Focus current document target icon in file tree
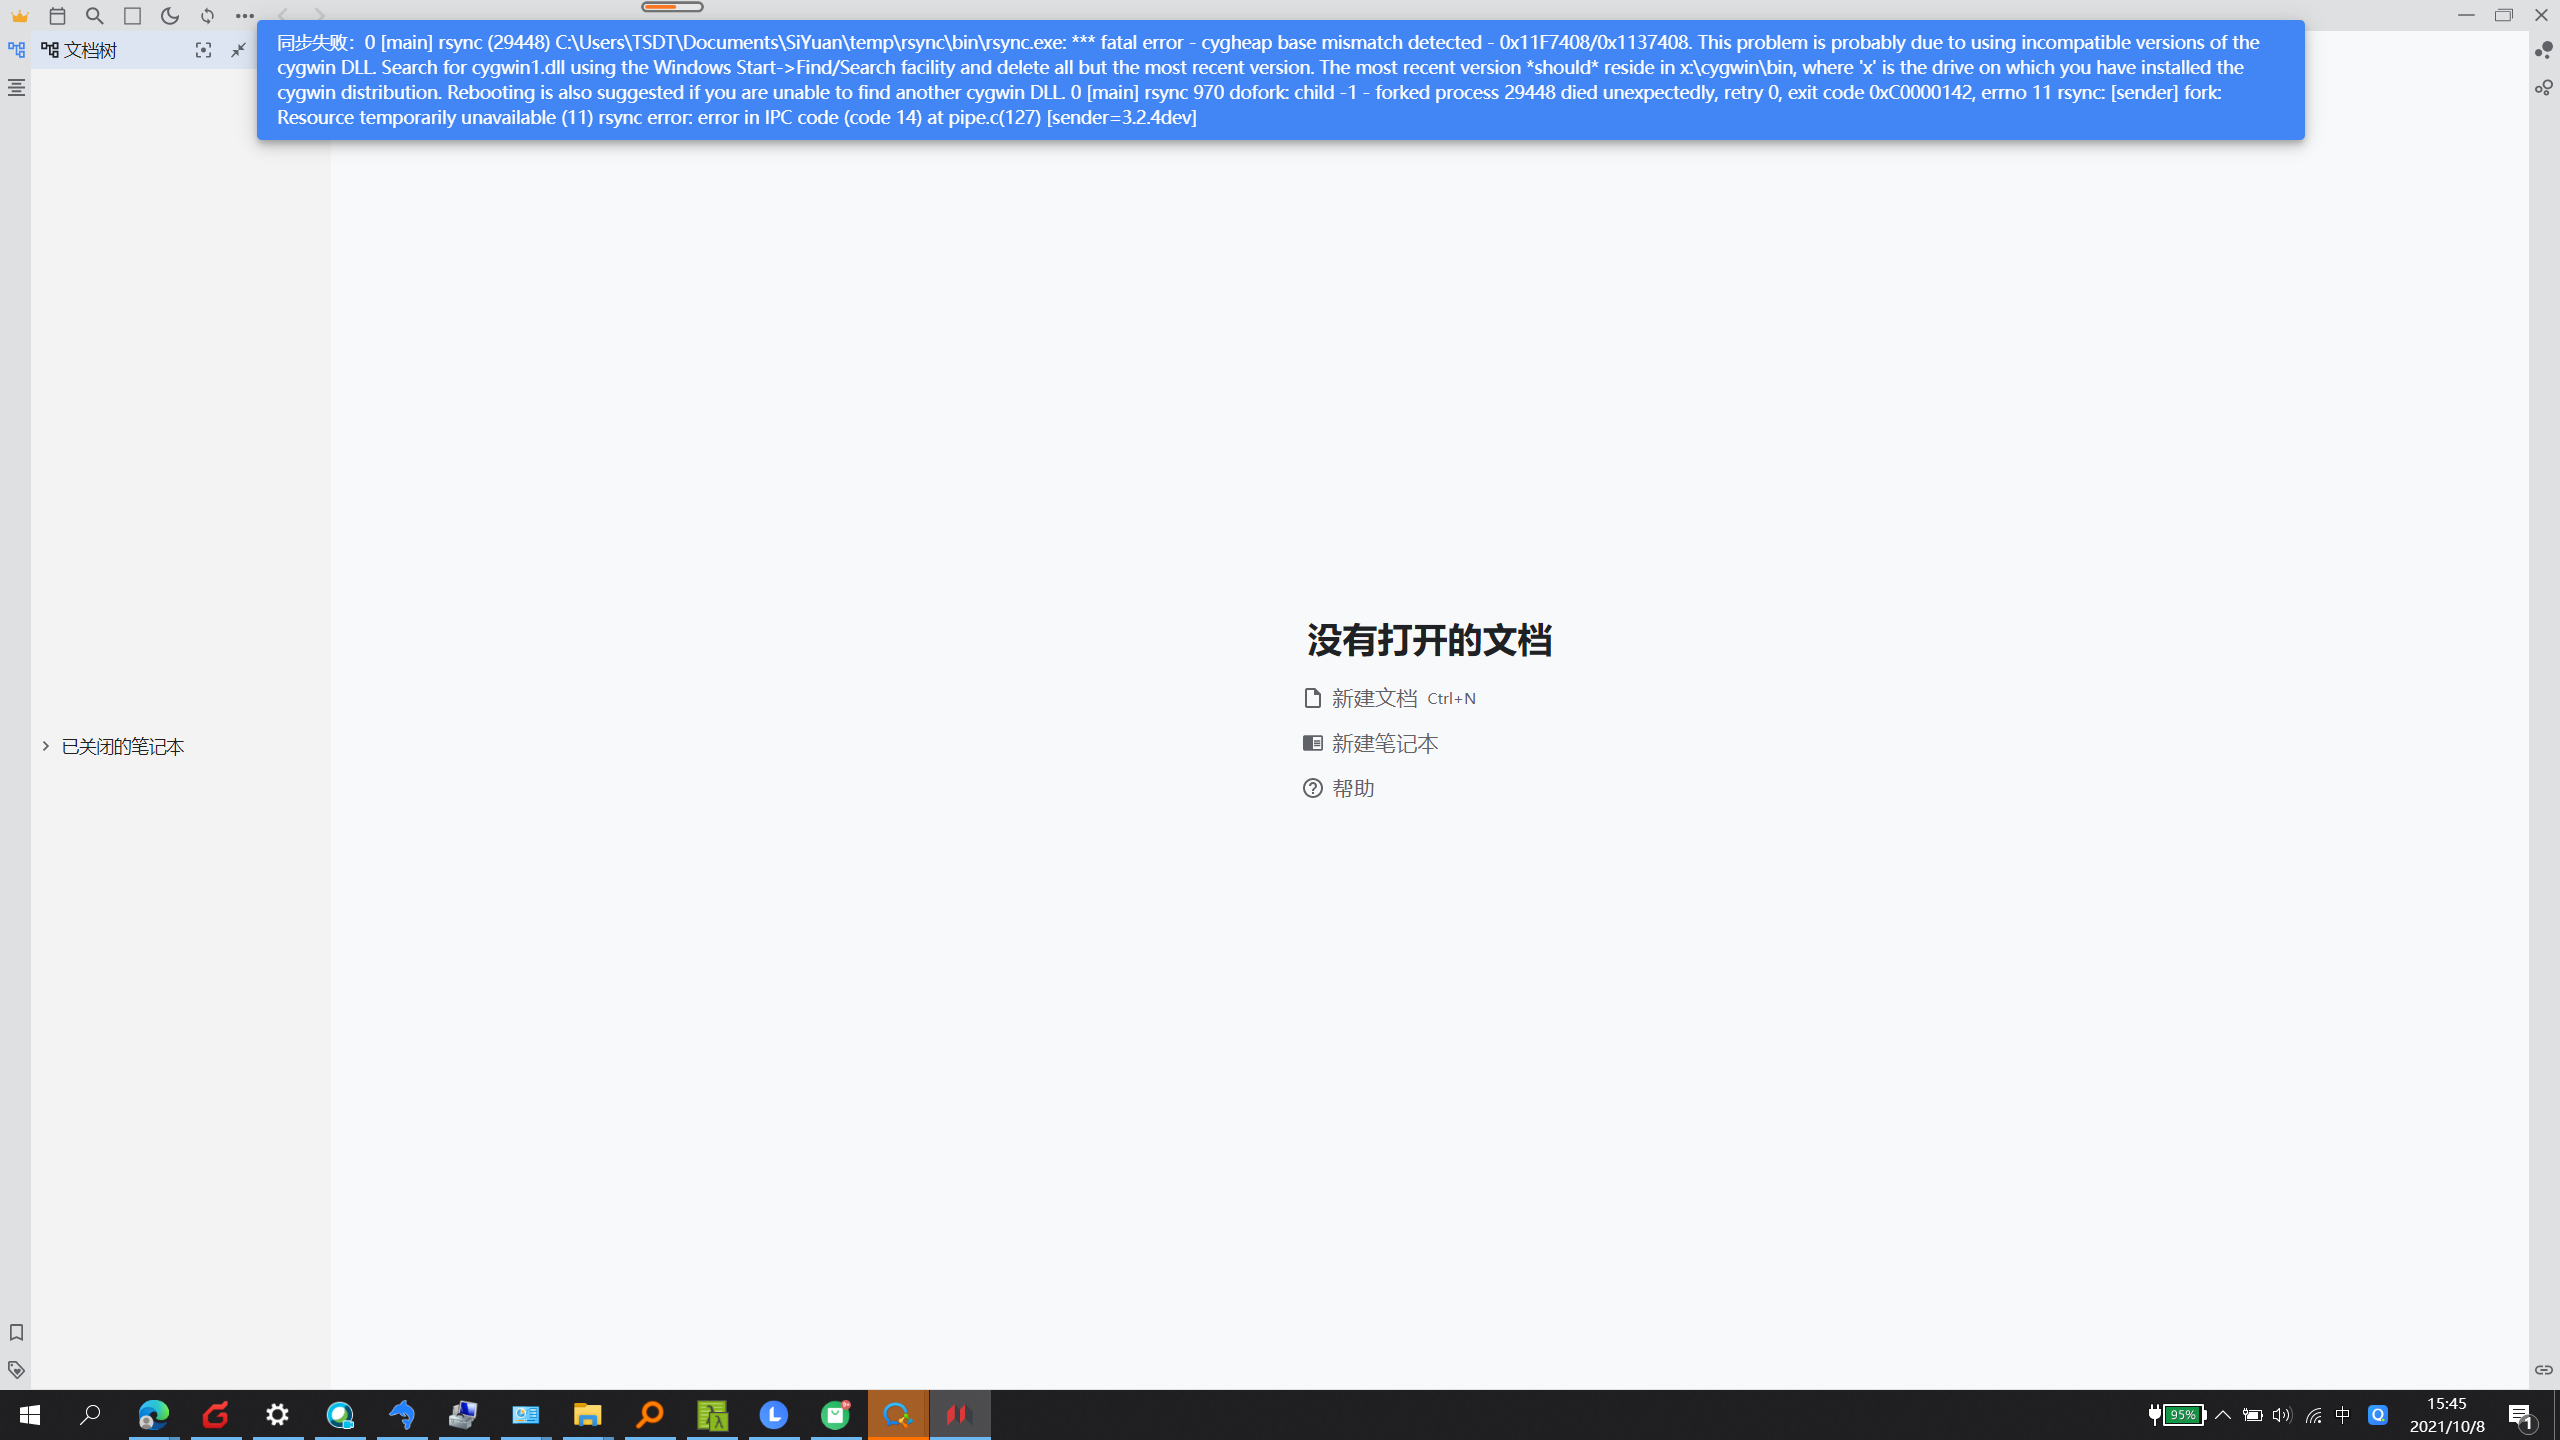The width and height of the screenshot is (2560, 1440). pyautogui.click(x=203, y=50)
